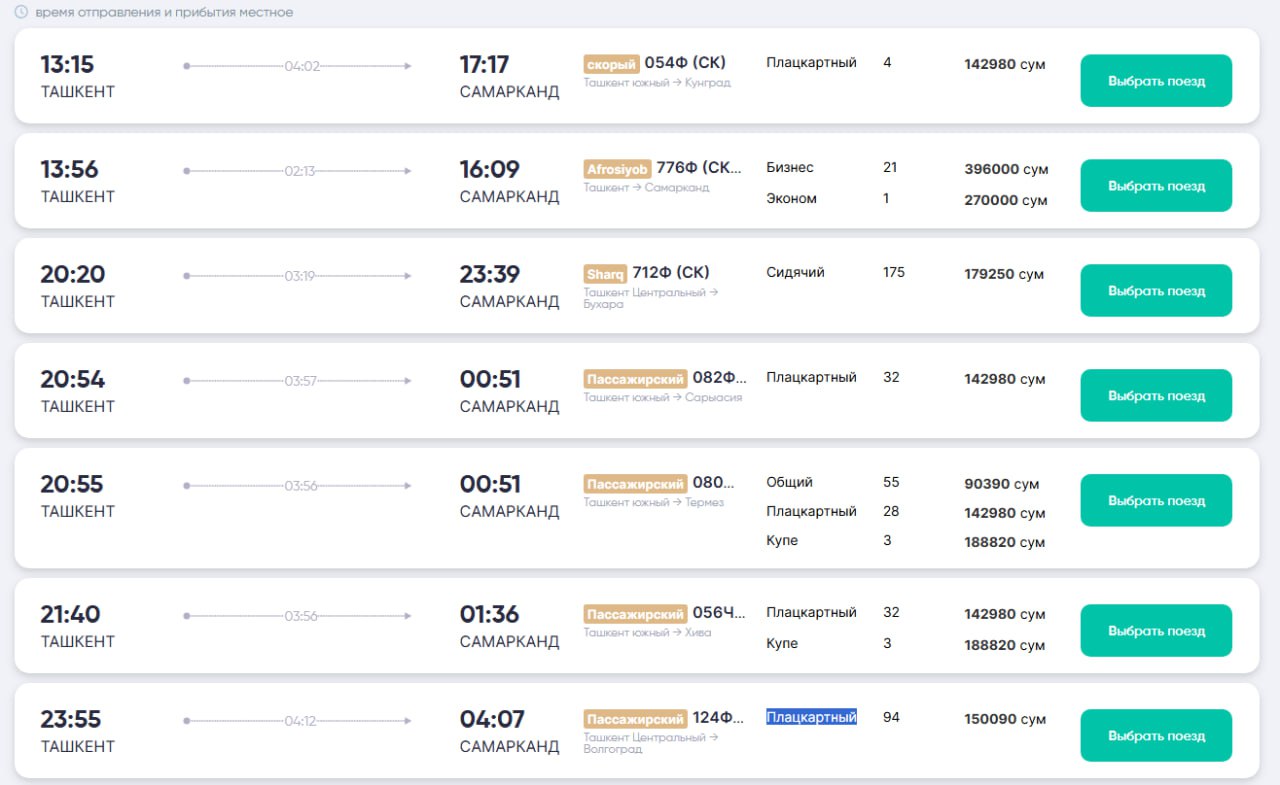The width and height of the screenshot is (1280, 785).
Task: Select the Общий seat class
Action: point(789,483)
